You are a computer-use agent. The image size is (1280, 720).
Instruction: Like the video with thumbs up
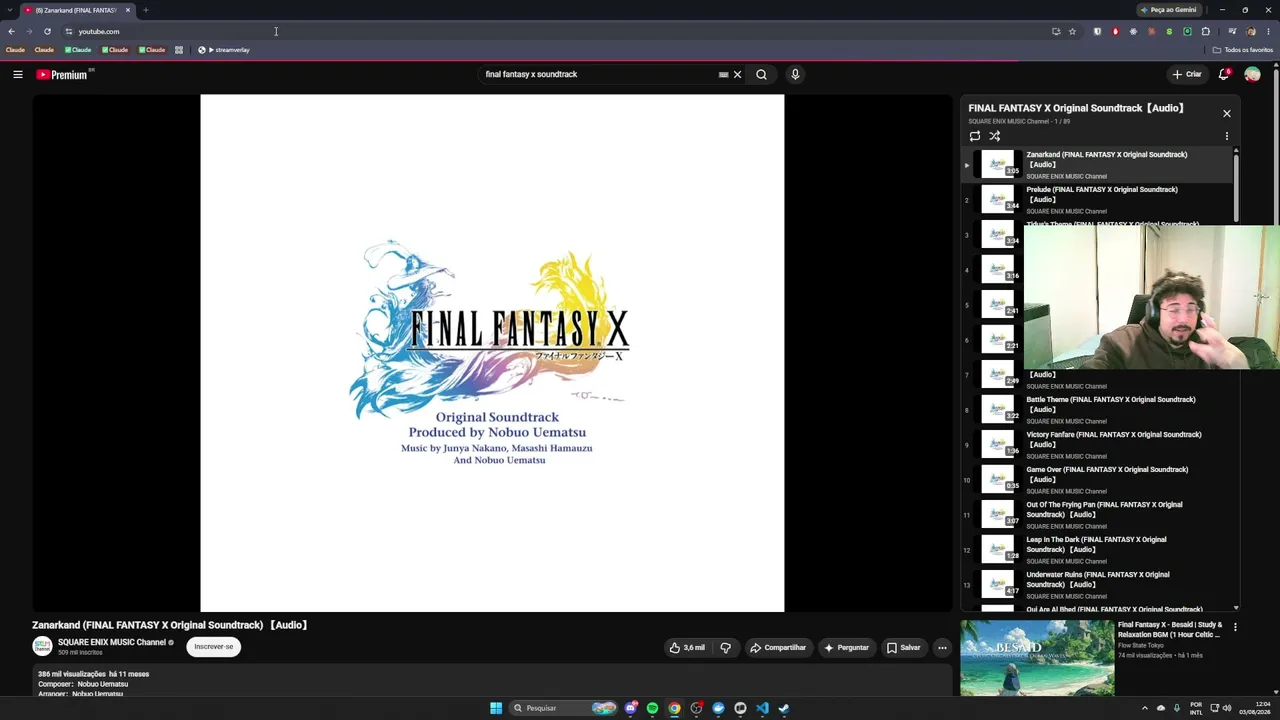[x=687, y=647]
